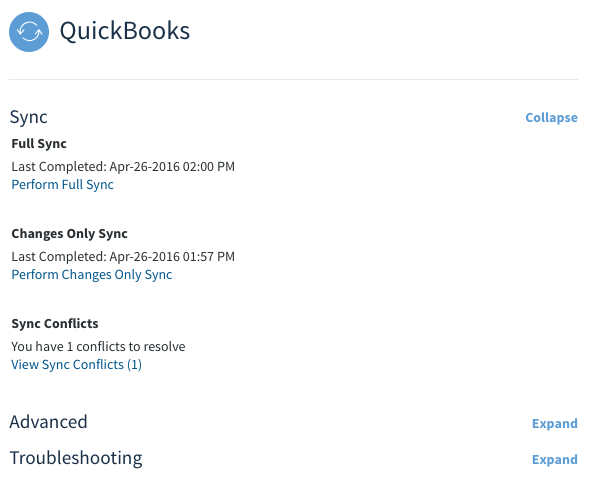This screenshot has height=484, width=594.
Task: Select the Sync Conflicts subheading
Action: 55,323
